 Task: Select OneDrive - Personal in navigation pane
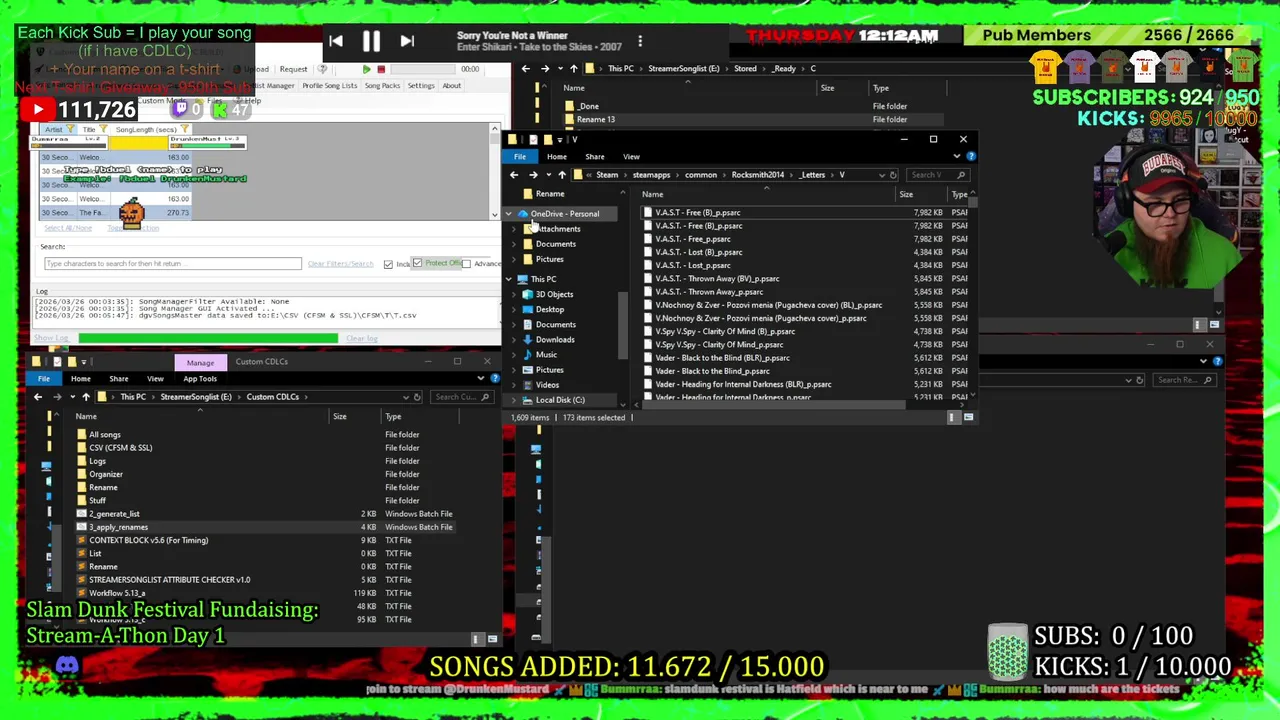click(x=565, y=214)
